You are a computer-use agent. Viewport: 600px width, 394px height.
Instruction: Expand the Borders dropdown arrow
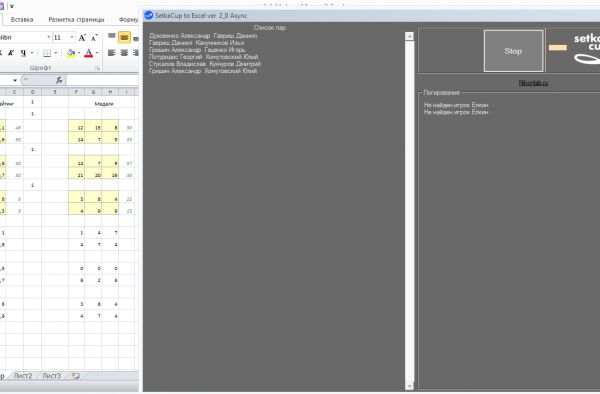[56, 53]
